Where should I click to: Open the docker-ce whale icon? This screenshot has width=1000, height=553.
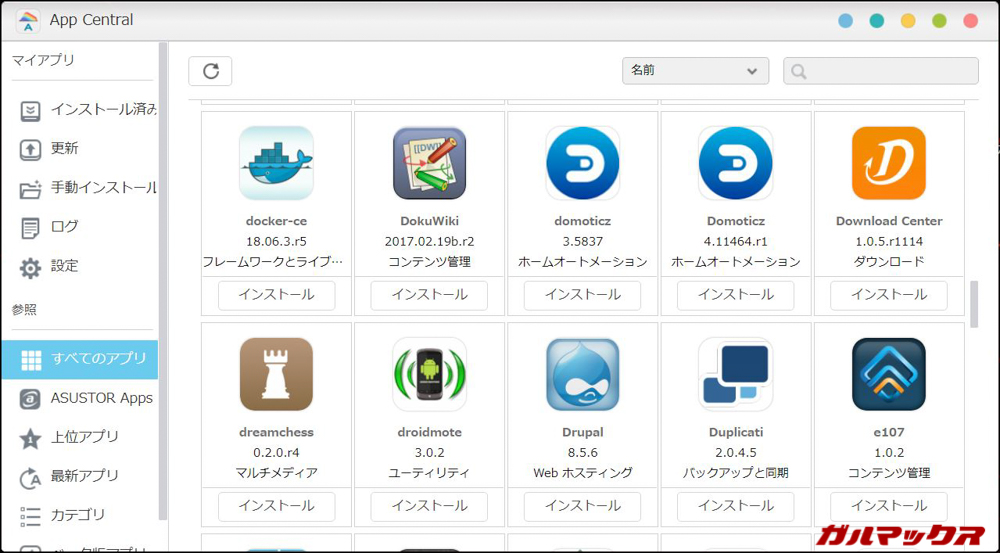point(276,163)
